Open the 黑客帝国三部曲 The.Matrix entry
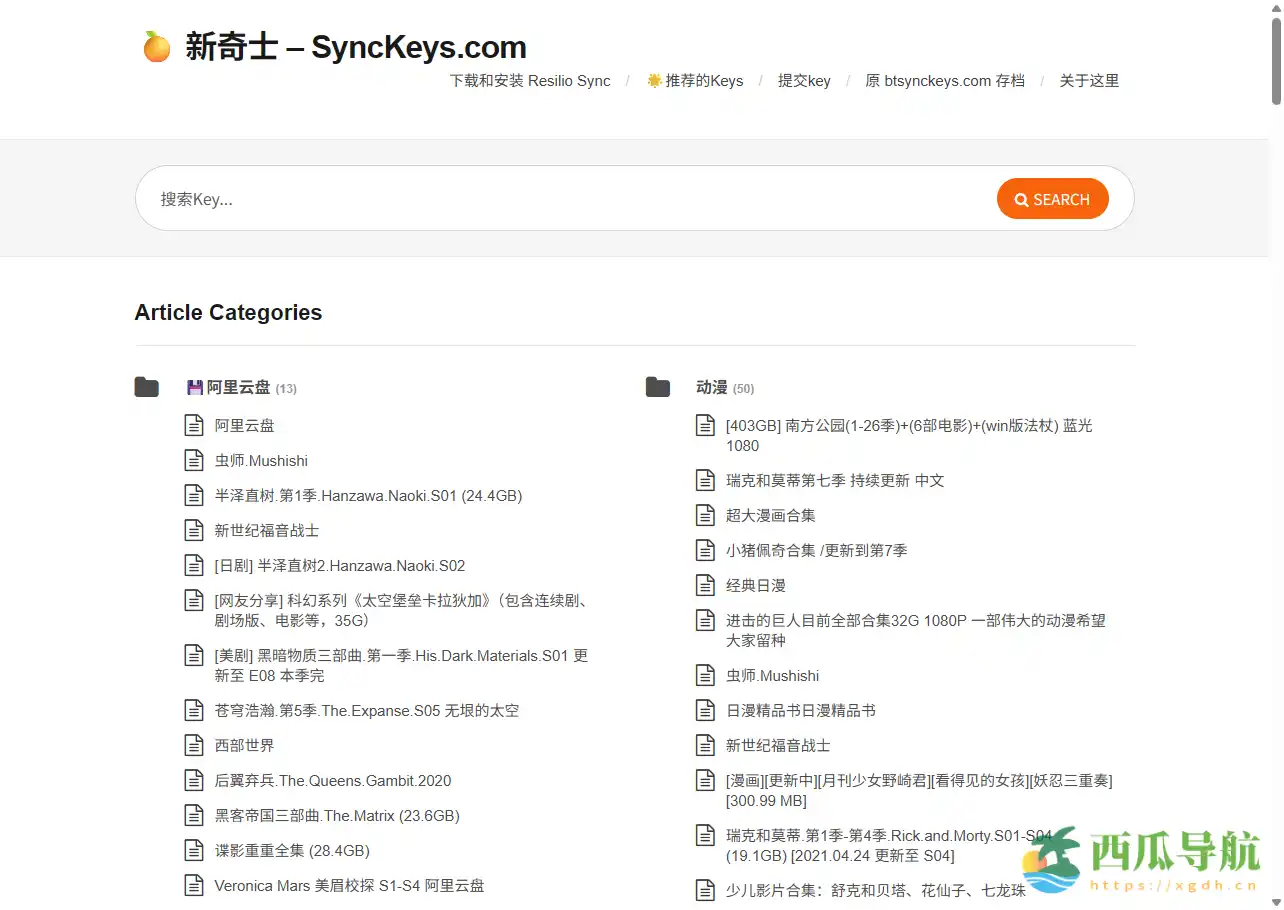 pyautogui.click(x=335, y=815)
